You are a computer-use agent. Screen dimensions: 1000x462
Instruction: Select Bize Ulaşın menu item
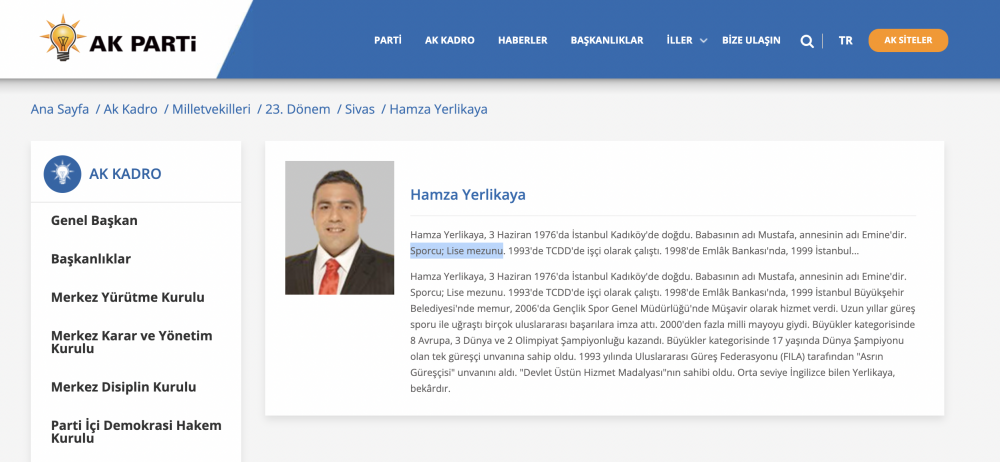[750, 41]
